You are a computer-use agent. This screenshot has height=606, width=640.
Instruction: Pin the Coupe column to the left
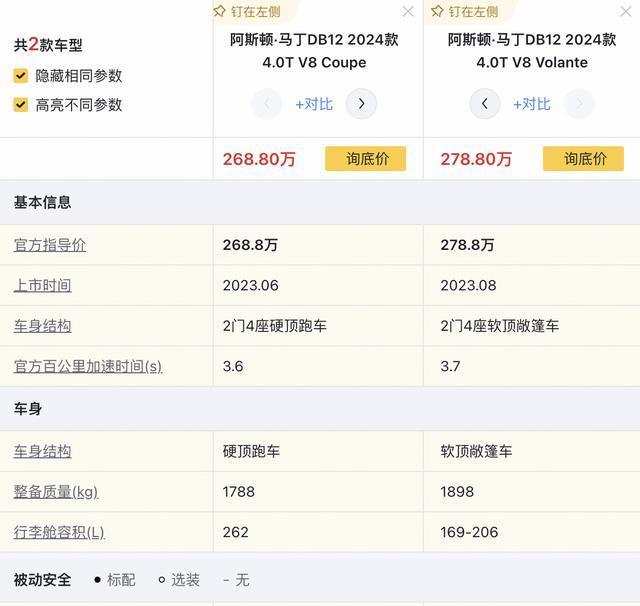click(x=247, y=11)
